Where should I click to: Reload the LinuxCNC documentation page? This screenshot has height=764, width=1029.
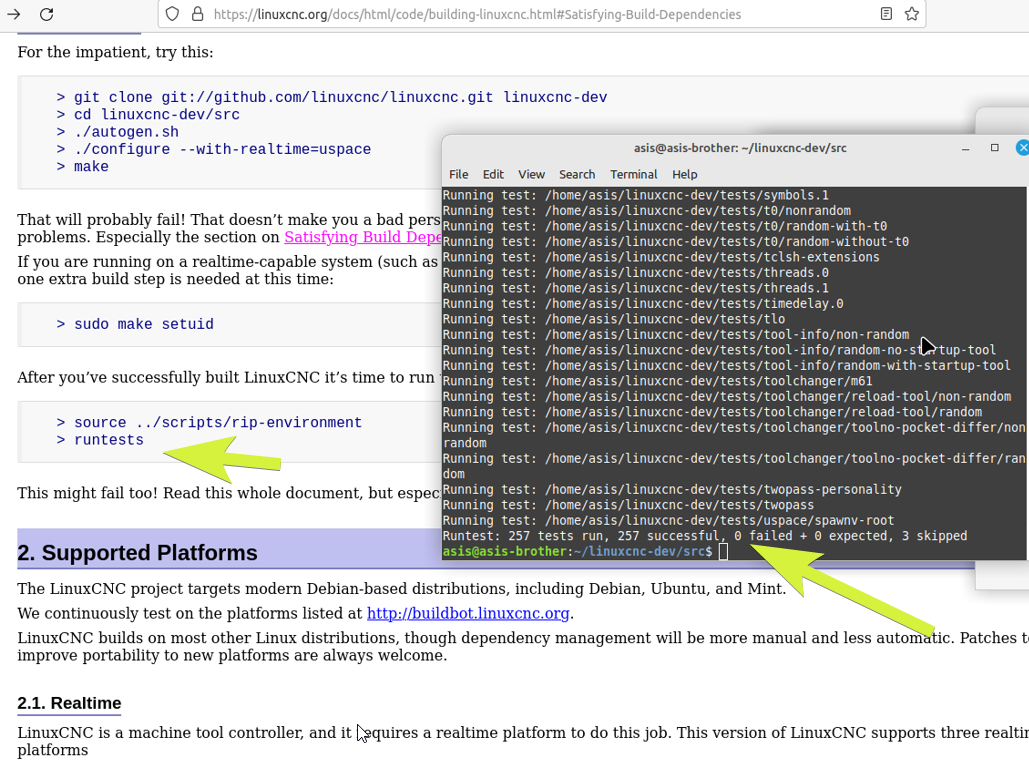tap(47, 14)
